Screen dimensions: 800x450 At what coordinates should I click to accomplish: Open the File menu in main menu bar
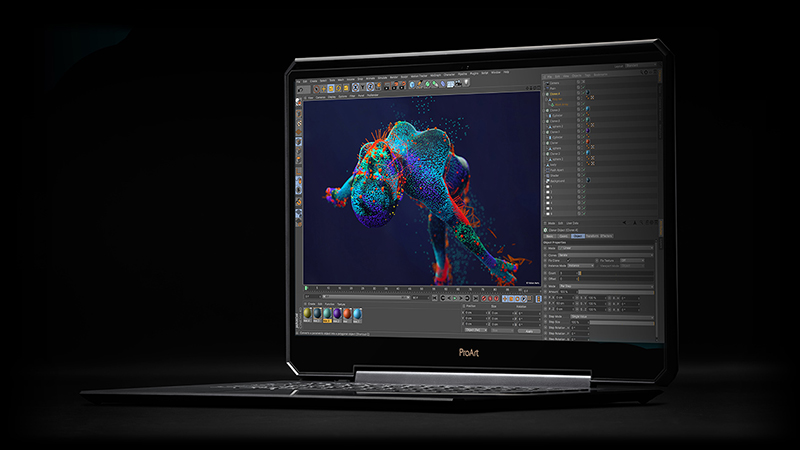[x=298, y=82]
